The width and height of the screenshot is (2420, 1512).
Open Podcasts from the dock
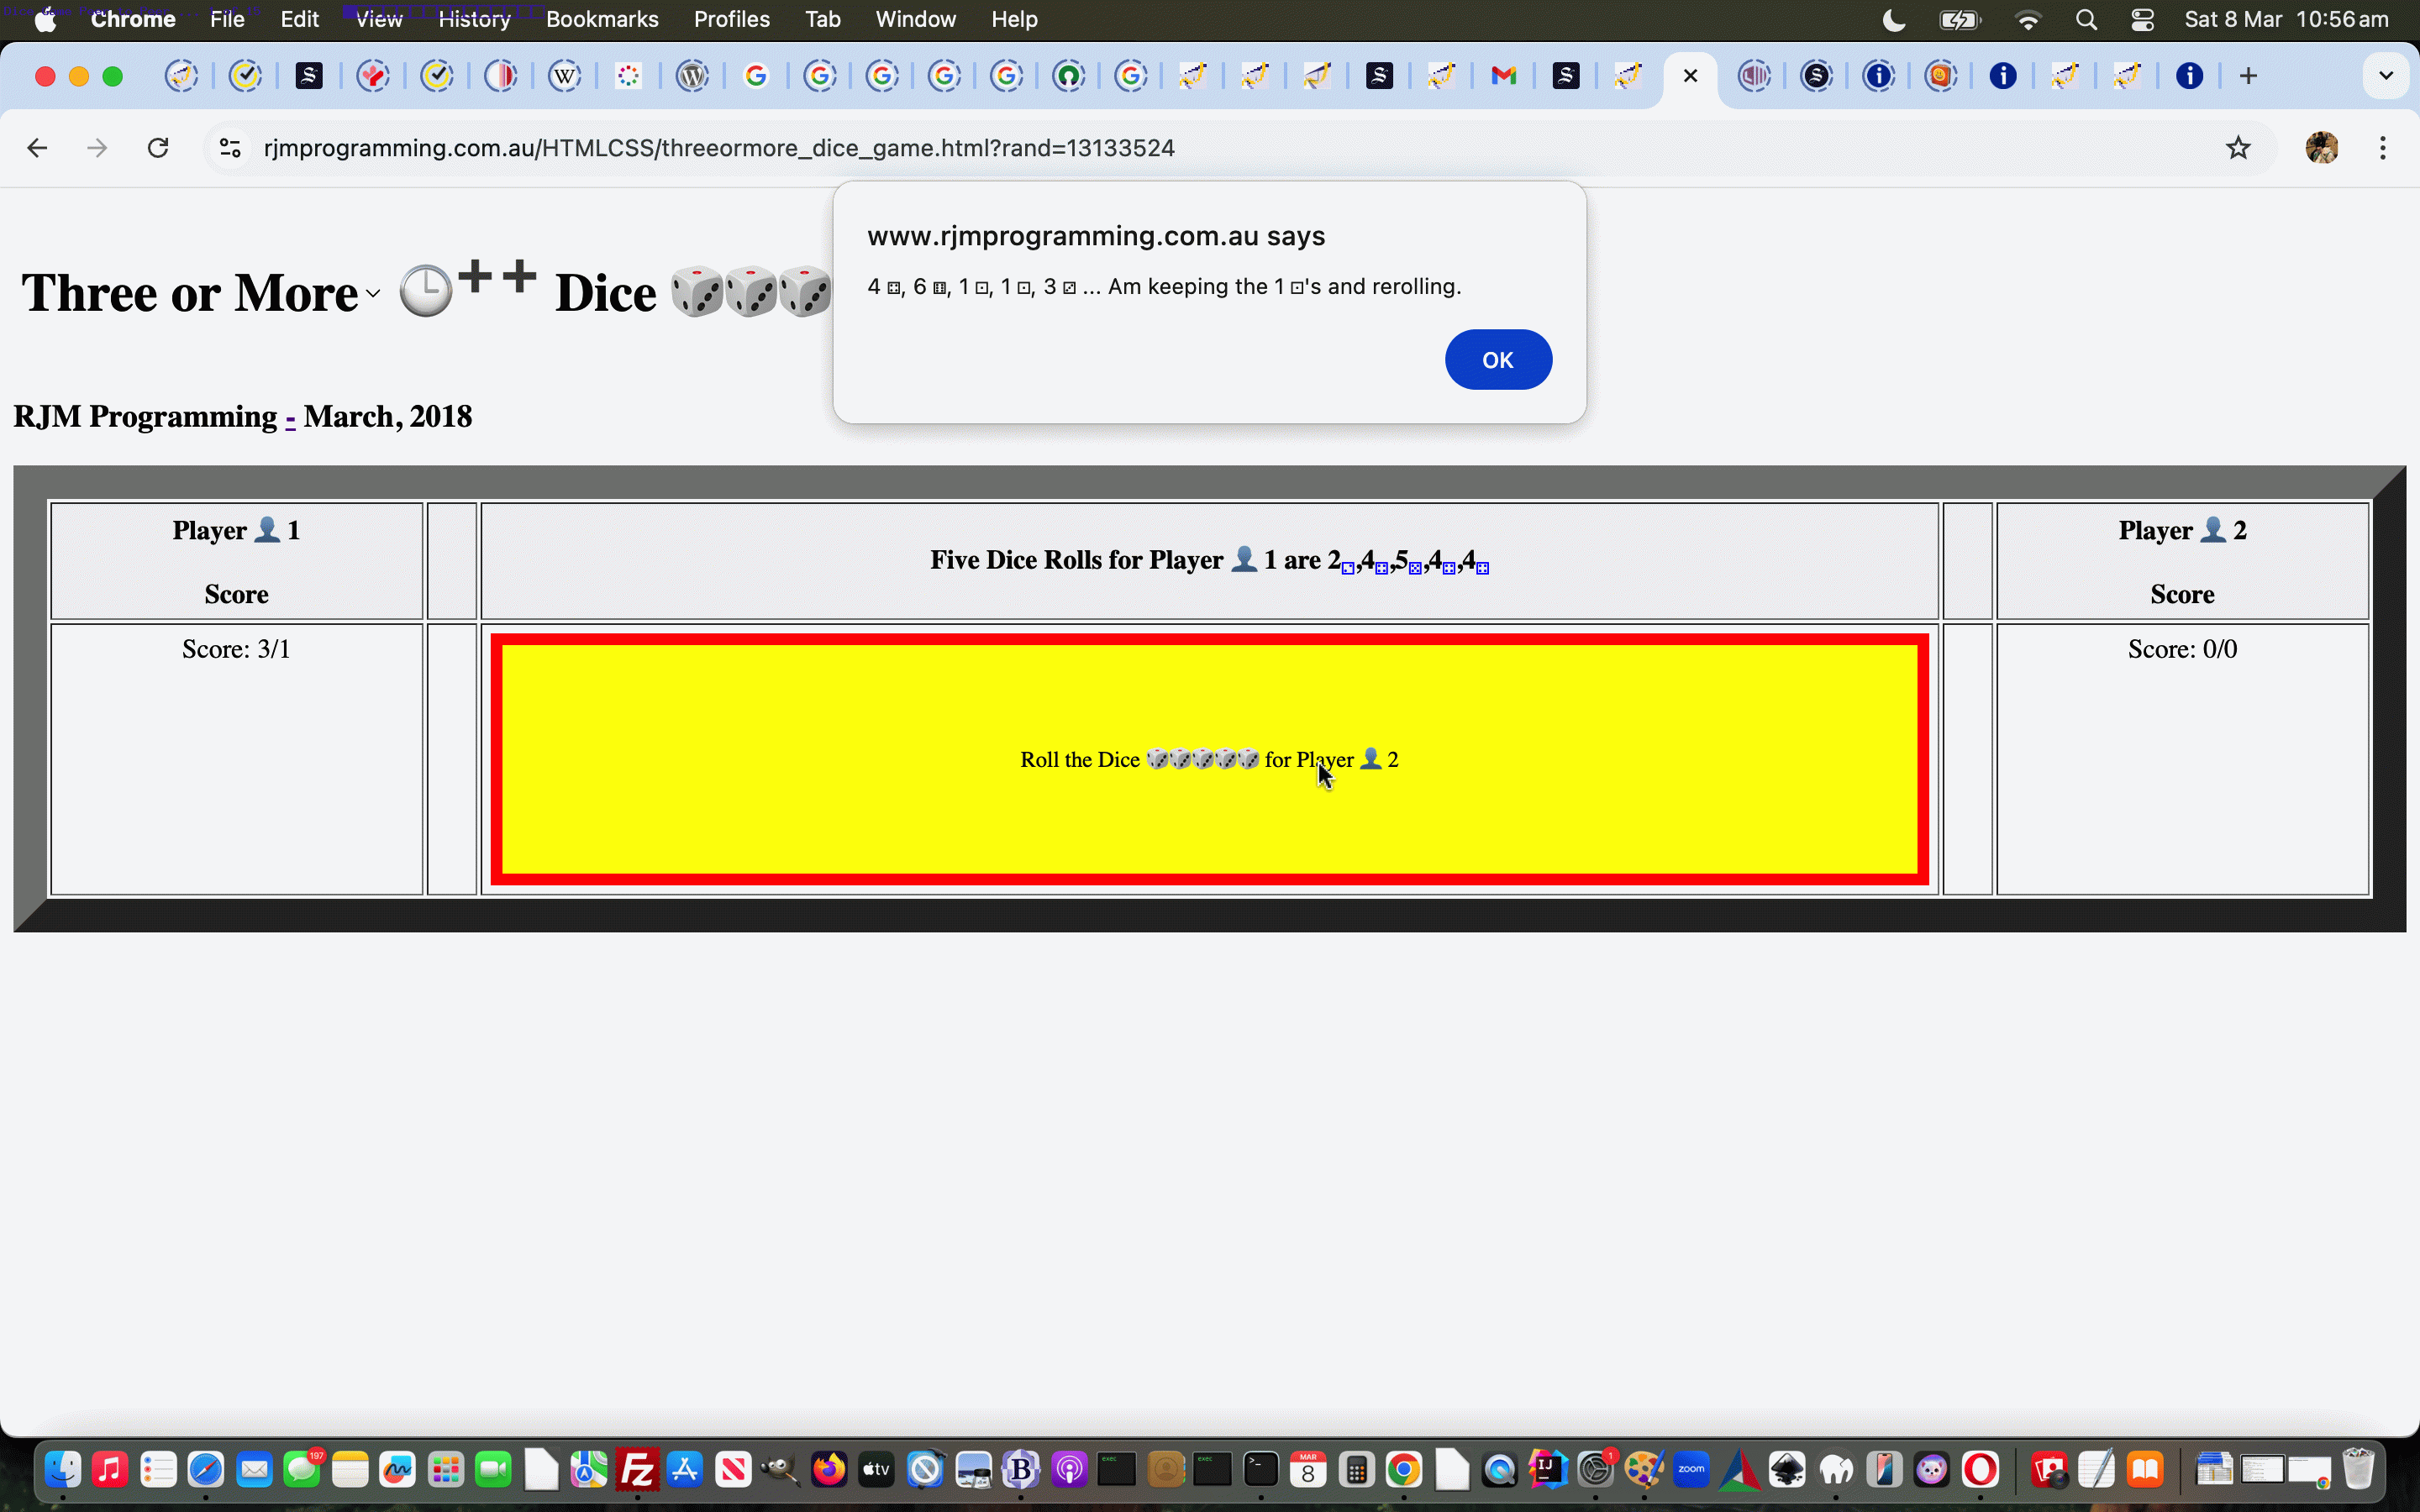(x=1069, y=1470)
